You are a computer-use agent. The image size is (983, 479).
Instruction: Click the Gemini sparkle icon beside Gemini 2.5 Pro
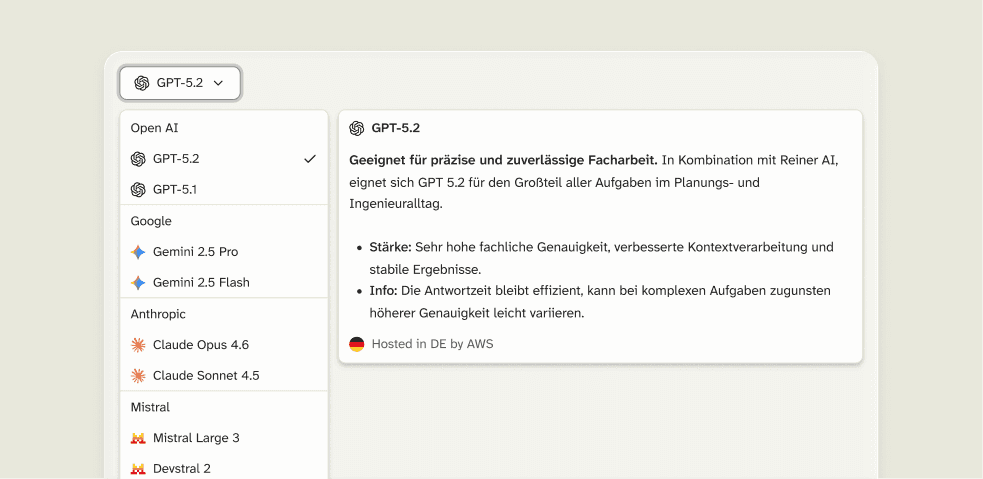click(138, 252)
